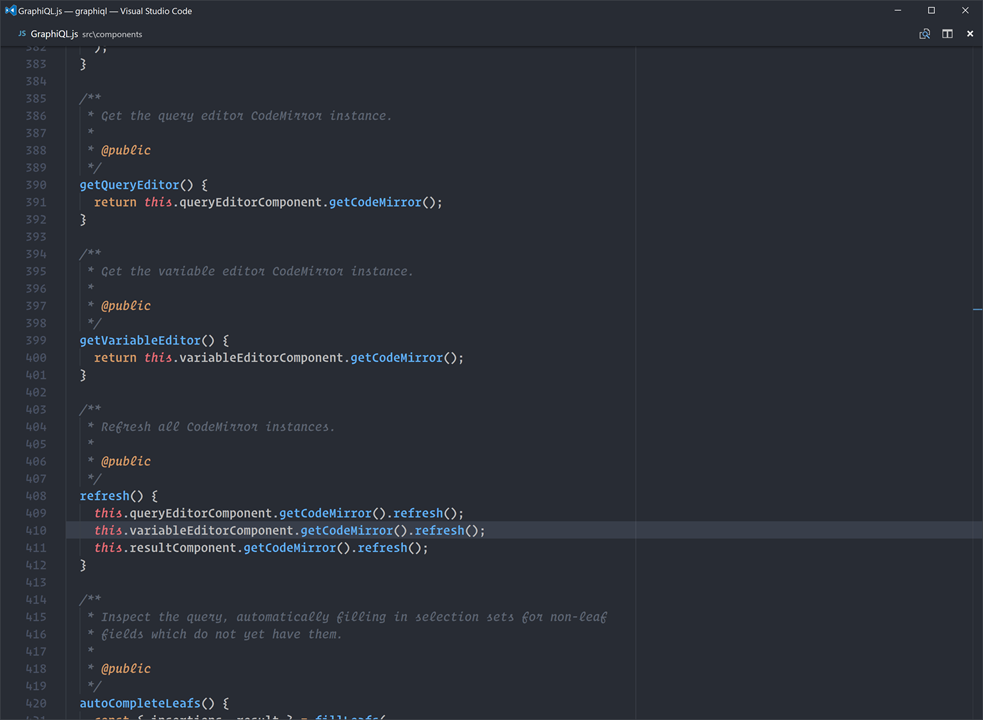Minimize the Visual Studio Code window
Viewport: 983px width, 720px height.
pyautogui.click(x=898, y=11)
